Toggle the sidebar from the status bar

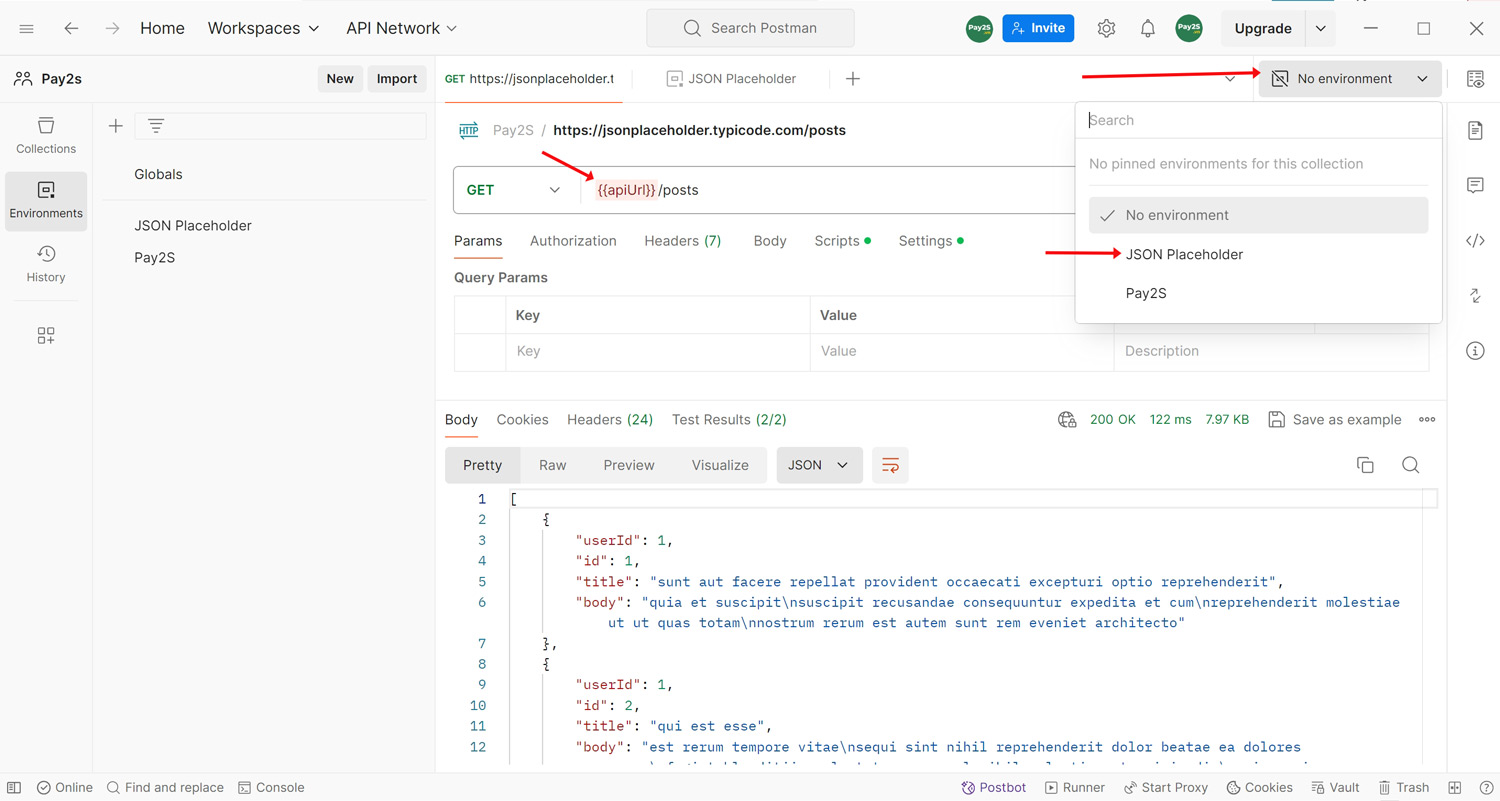14,788
